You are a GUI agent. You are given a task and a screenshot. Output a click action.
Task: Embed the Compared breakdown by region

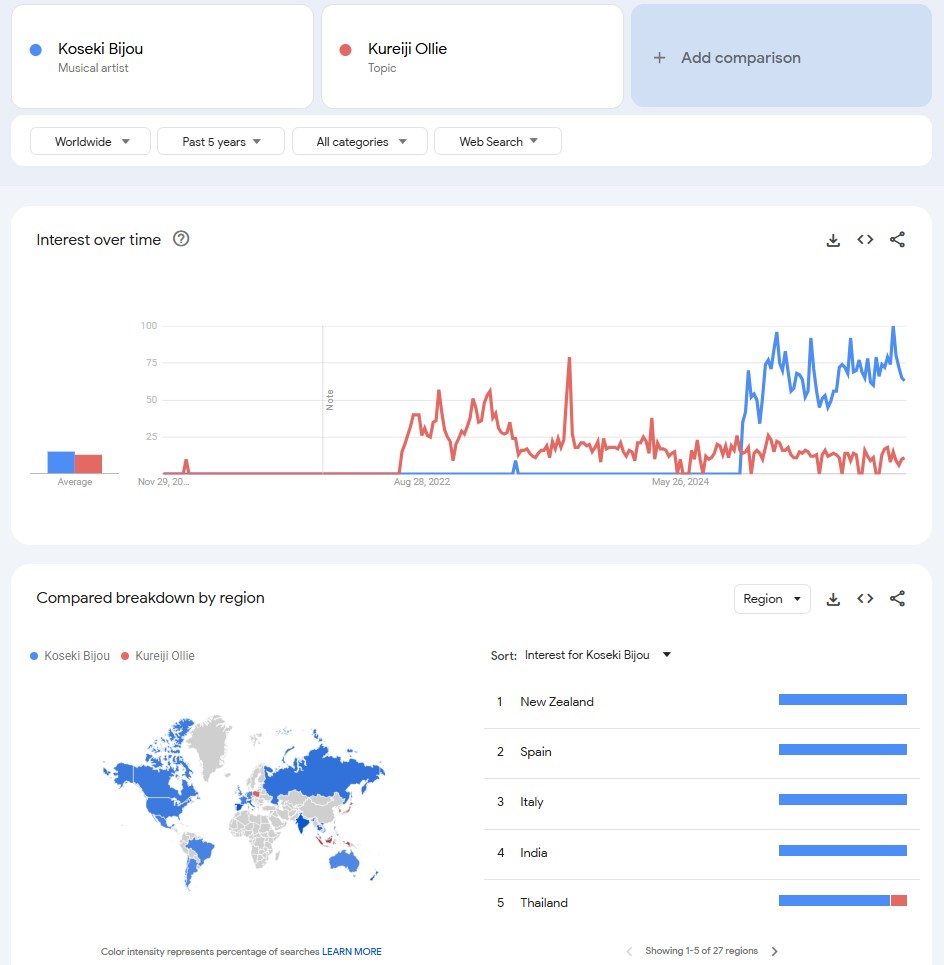865,599
